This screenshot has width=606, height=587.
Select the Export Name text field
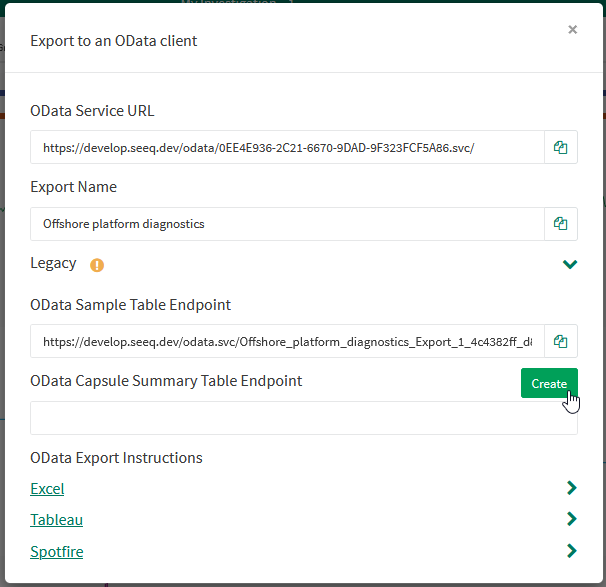tap(287, 224)
